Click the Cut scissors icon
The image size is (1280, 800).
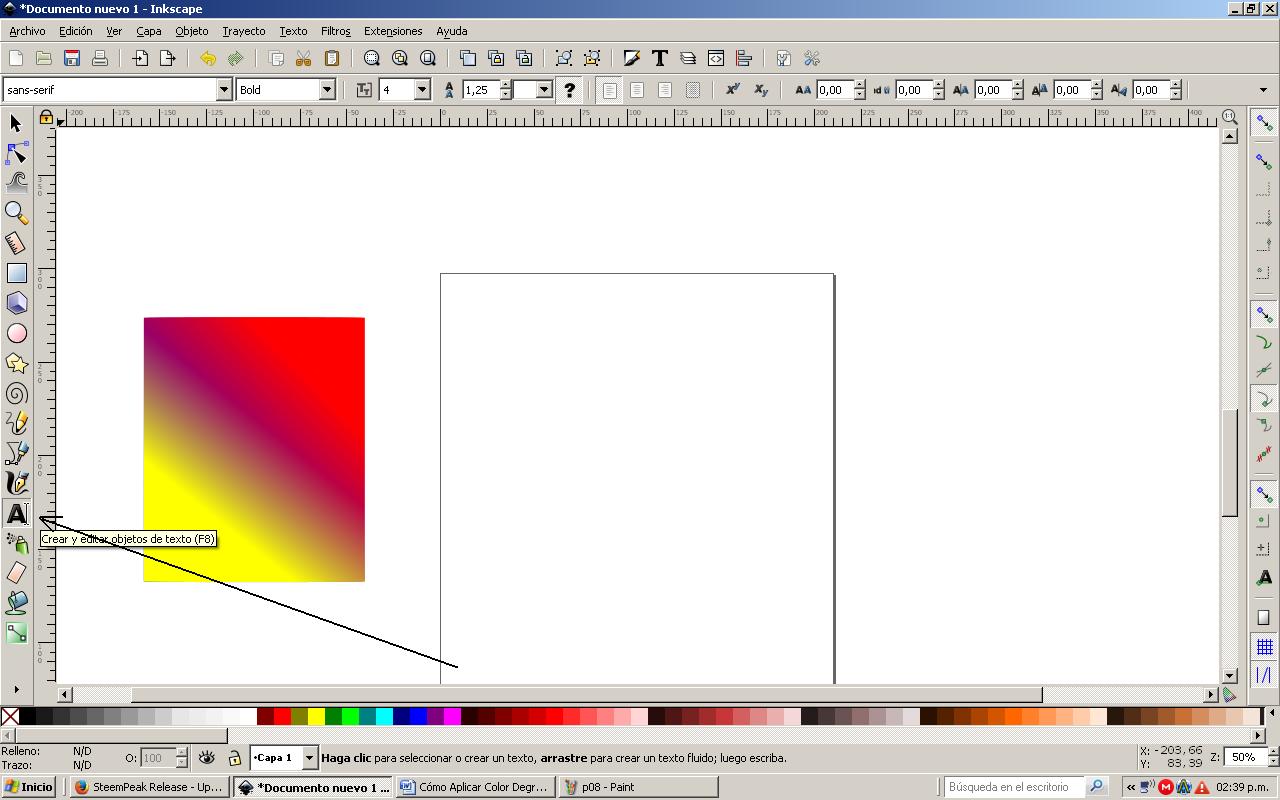[x=304, y=58]
